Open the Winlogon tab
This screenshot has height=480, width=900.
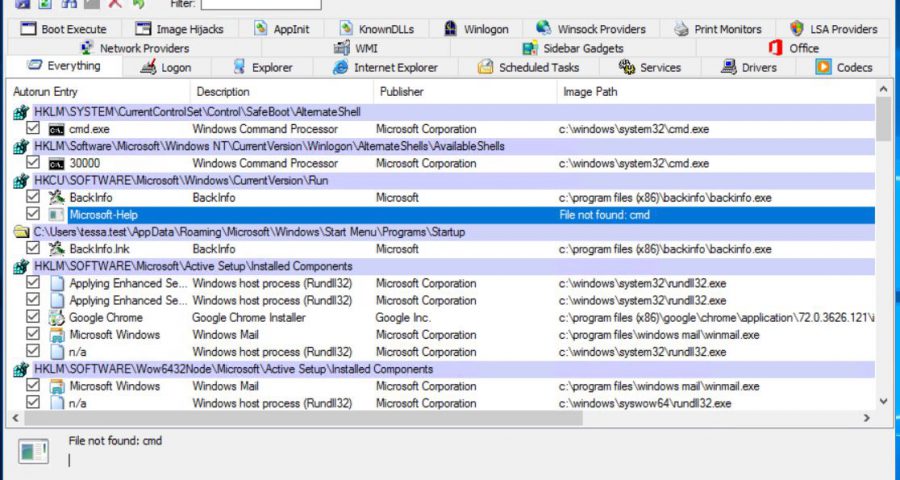[477, 29]
